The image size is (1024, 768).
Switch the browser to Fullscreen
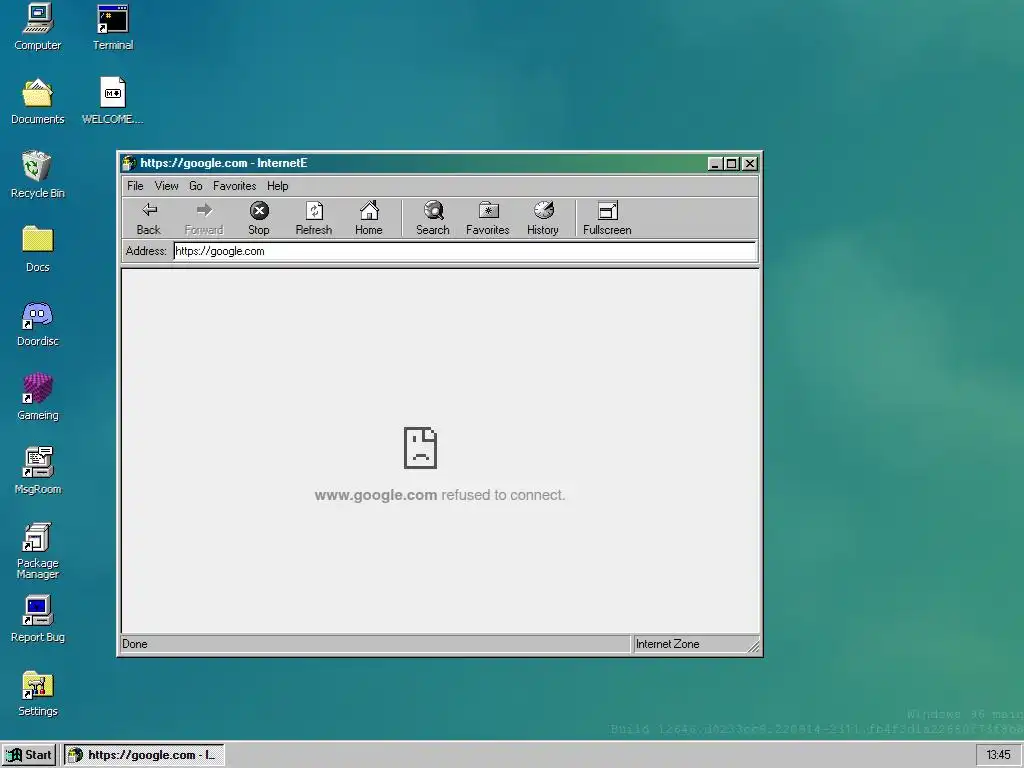pyautogui.click(x=607, y=218)
